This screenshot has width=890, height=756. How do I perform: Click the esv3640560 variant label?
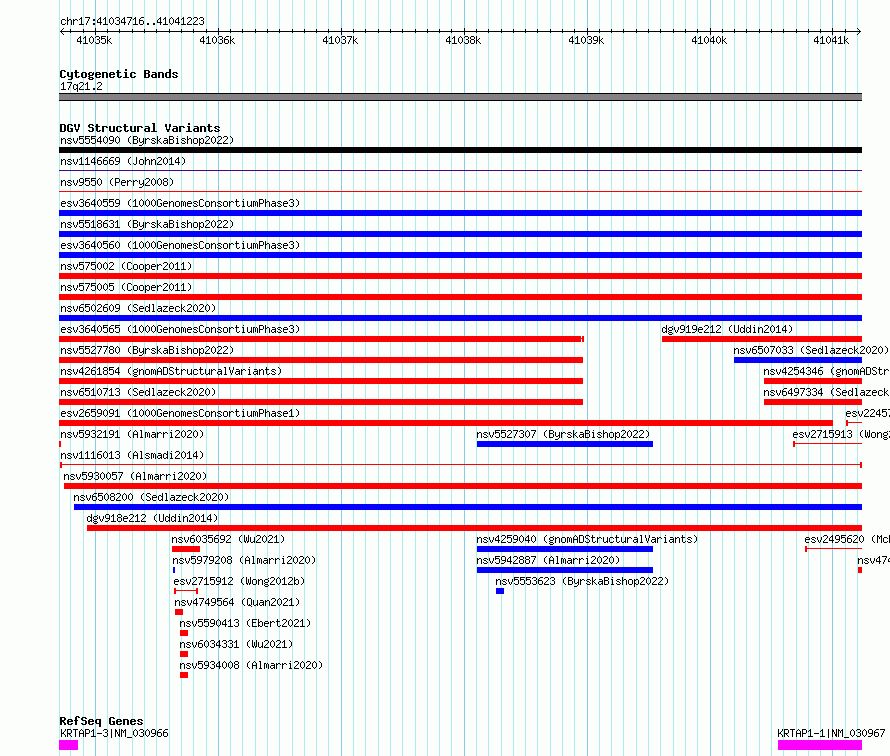click(x=180, y=245)
